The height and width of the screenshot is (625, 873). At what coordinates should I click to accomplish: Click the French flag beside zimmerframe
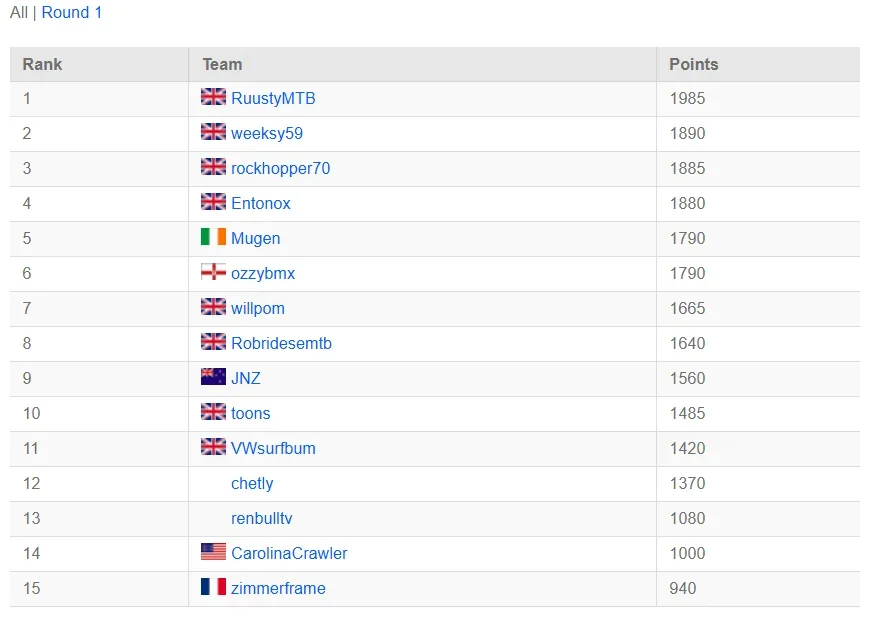(213, 587)
